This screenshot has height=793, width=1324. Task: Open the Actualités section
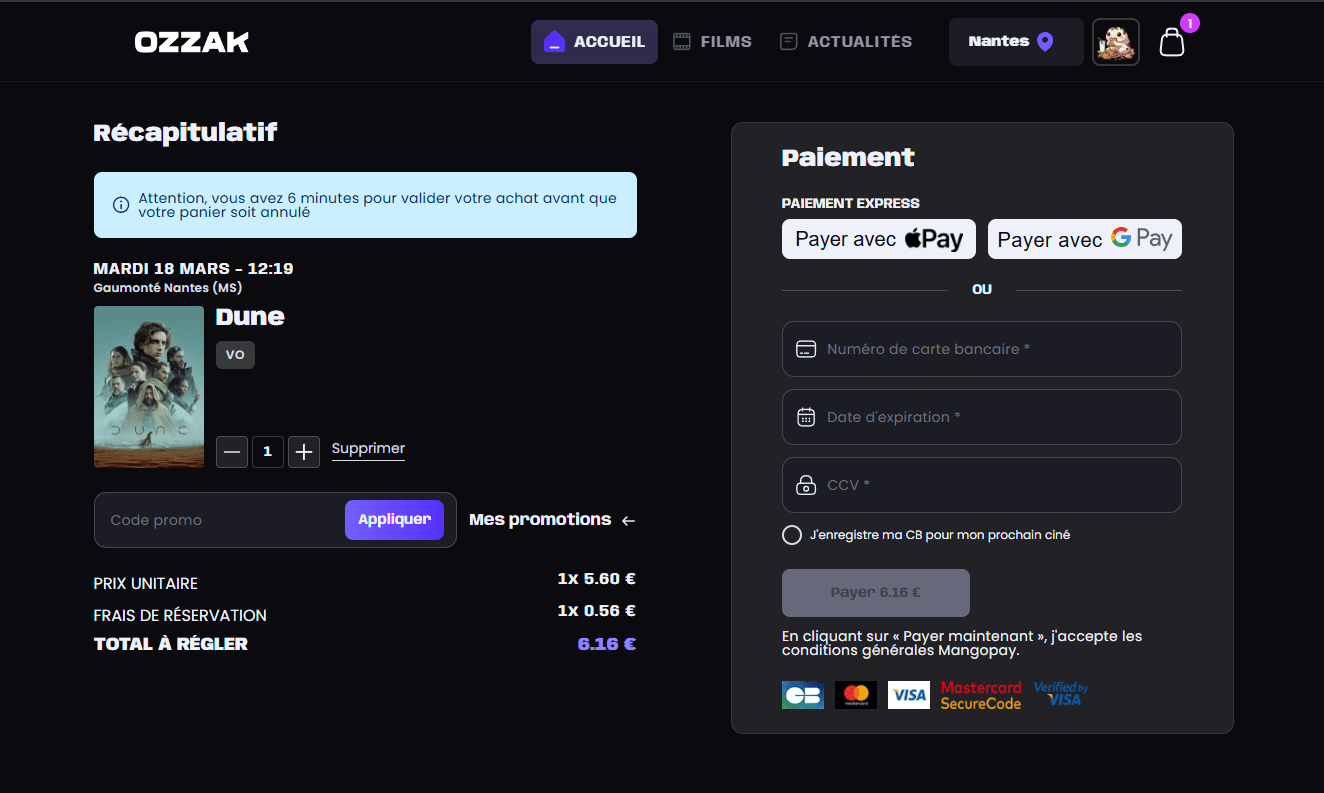point(846,42)
